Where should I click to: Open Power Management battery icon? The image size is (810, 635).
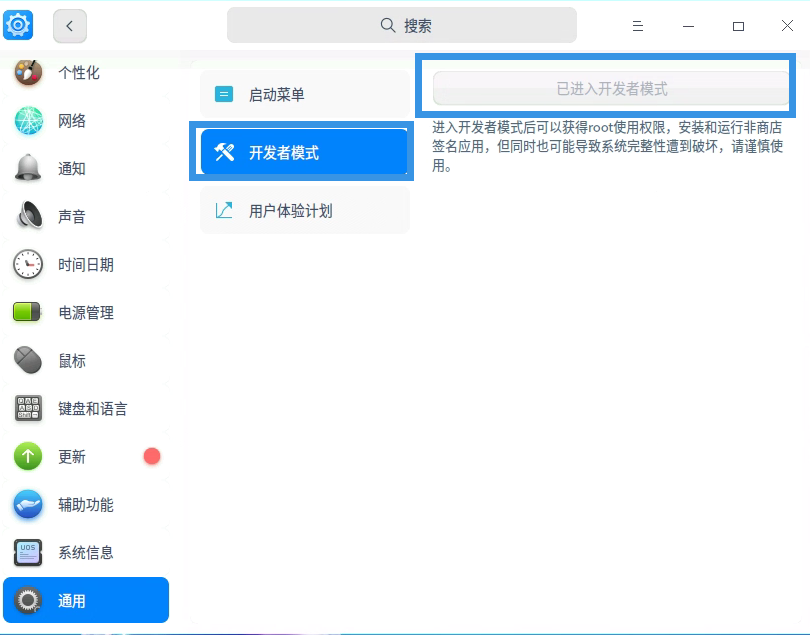(28, 313)
